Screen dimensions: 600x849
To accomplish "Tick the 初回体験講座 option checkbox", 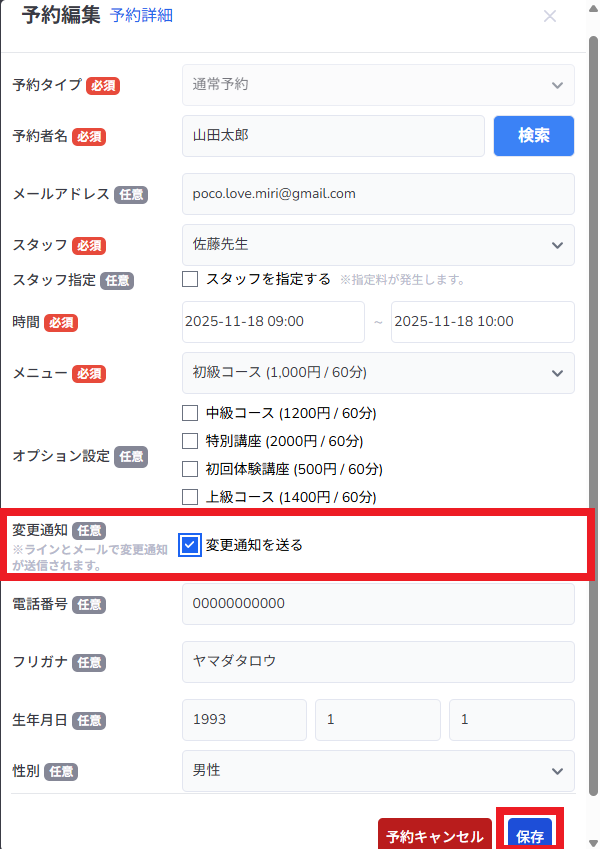I will [190, 469].
